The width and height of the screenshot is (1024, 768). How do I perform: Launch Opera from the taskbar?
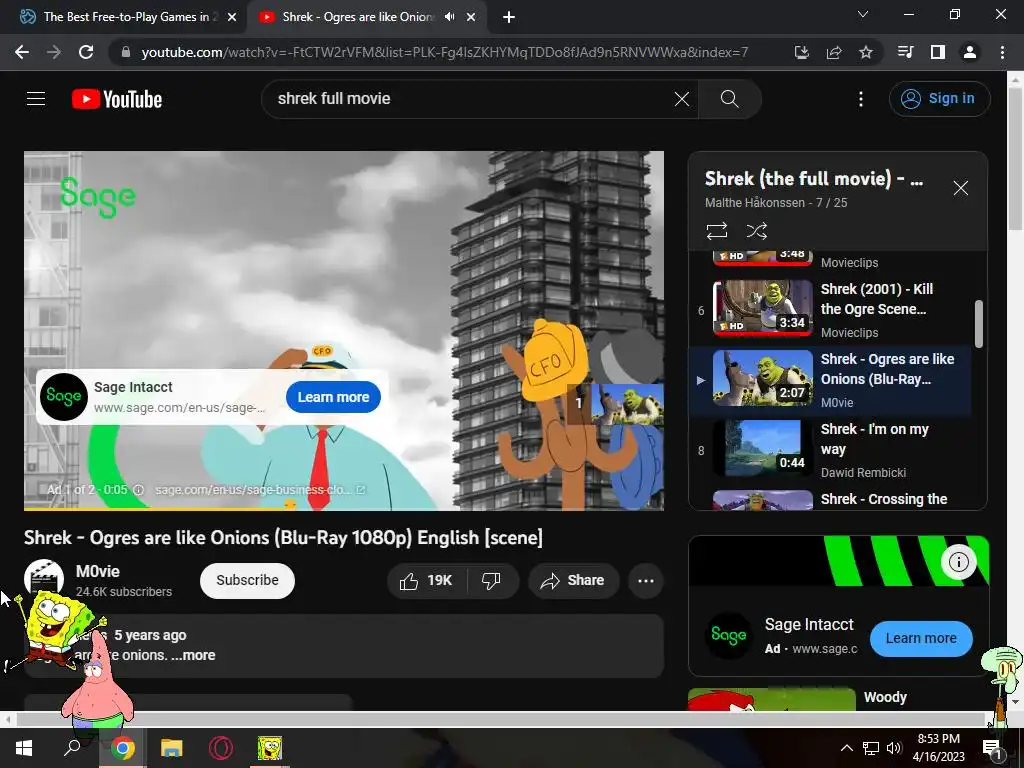221,748
